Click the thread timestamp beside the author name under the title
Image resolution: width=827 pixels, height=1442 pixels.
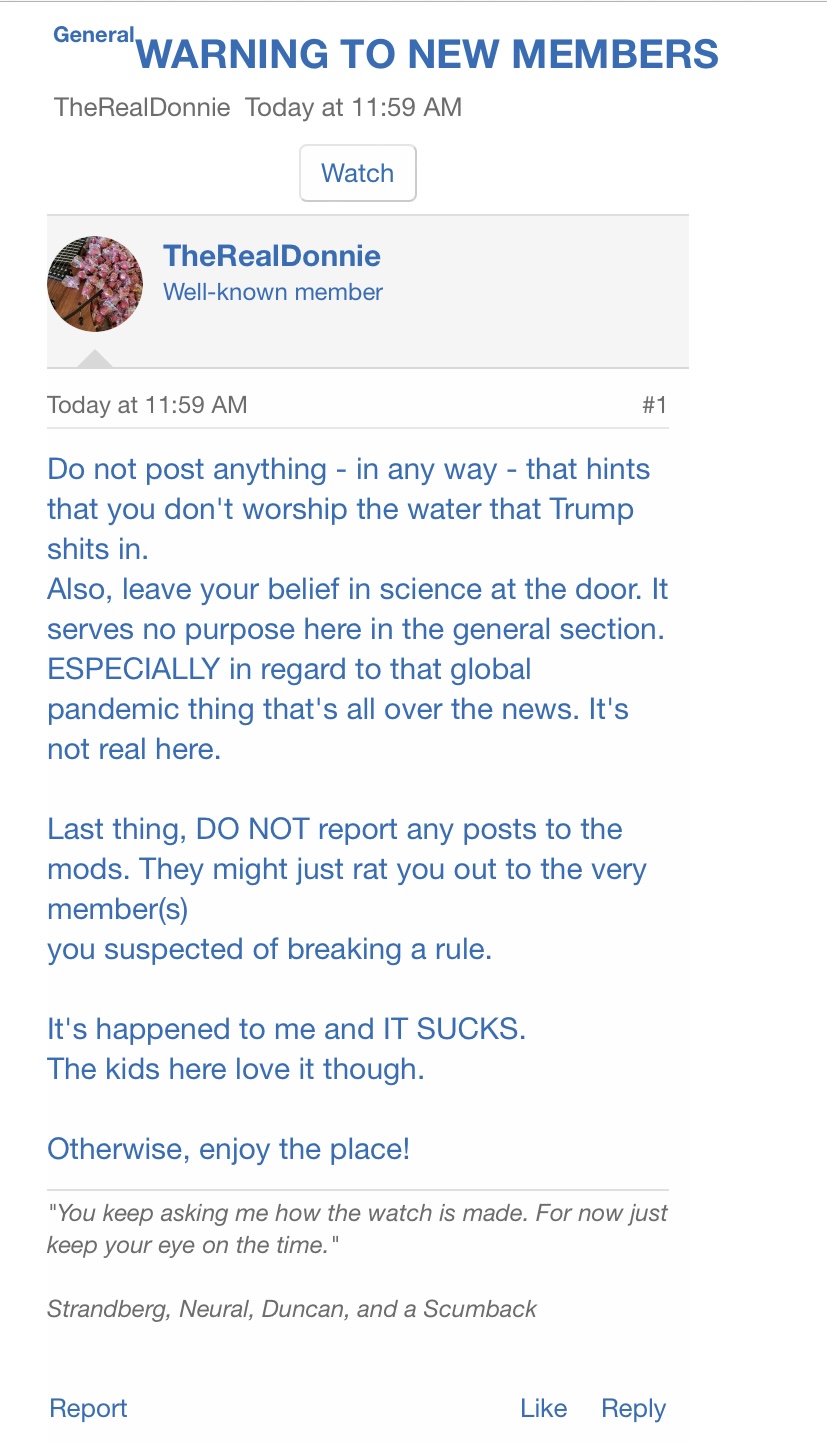(x=353, y=108)
